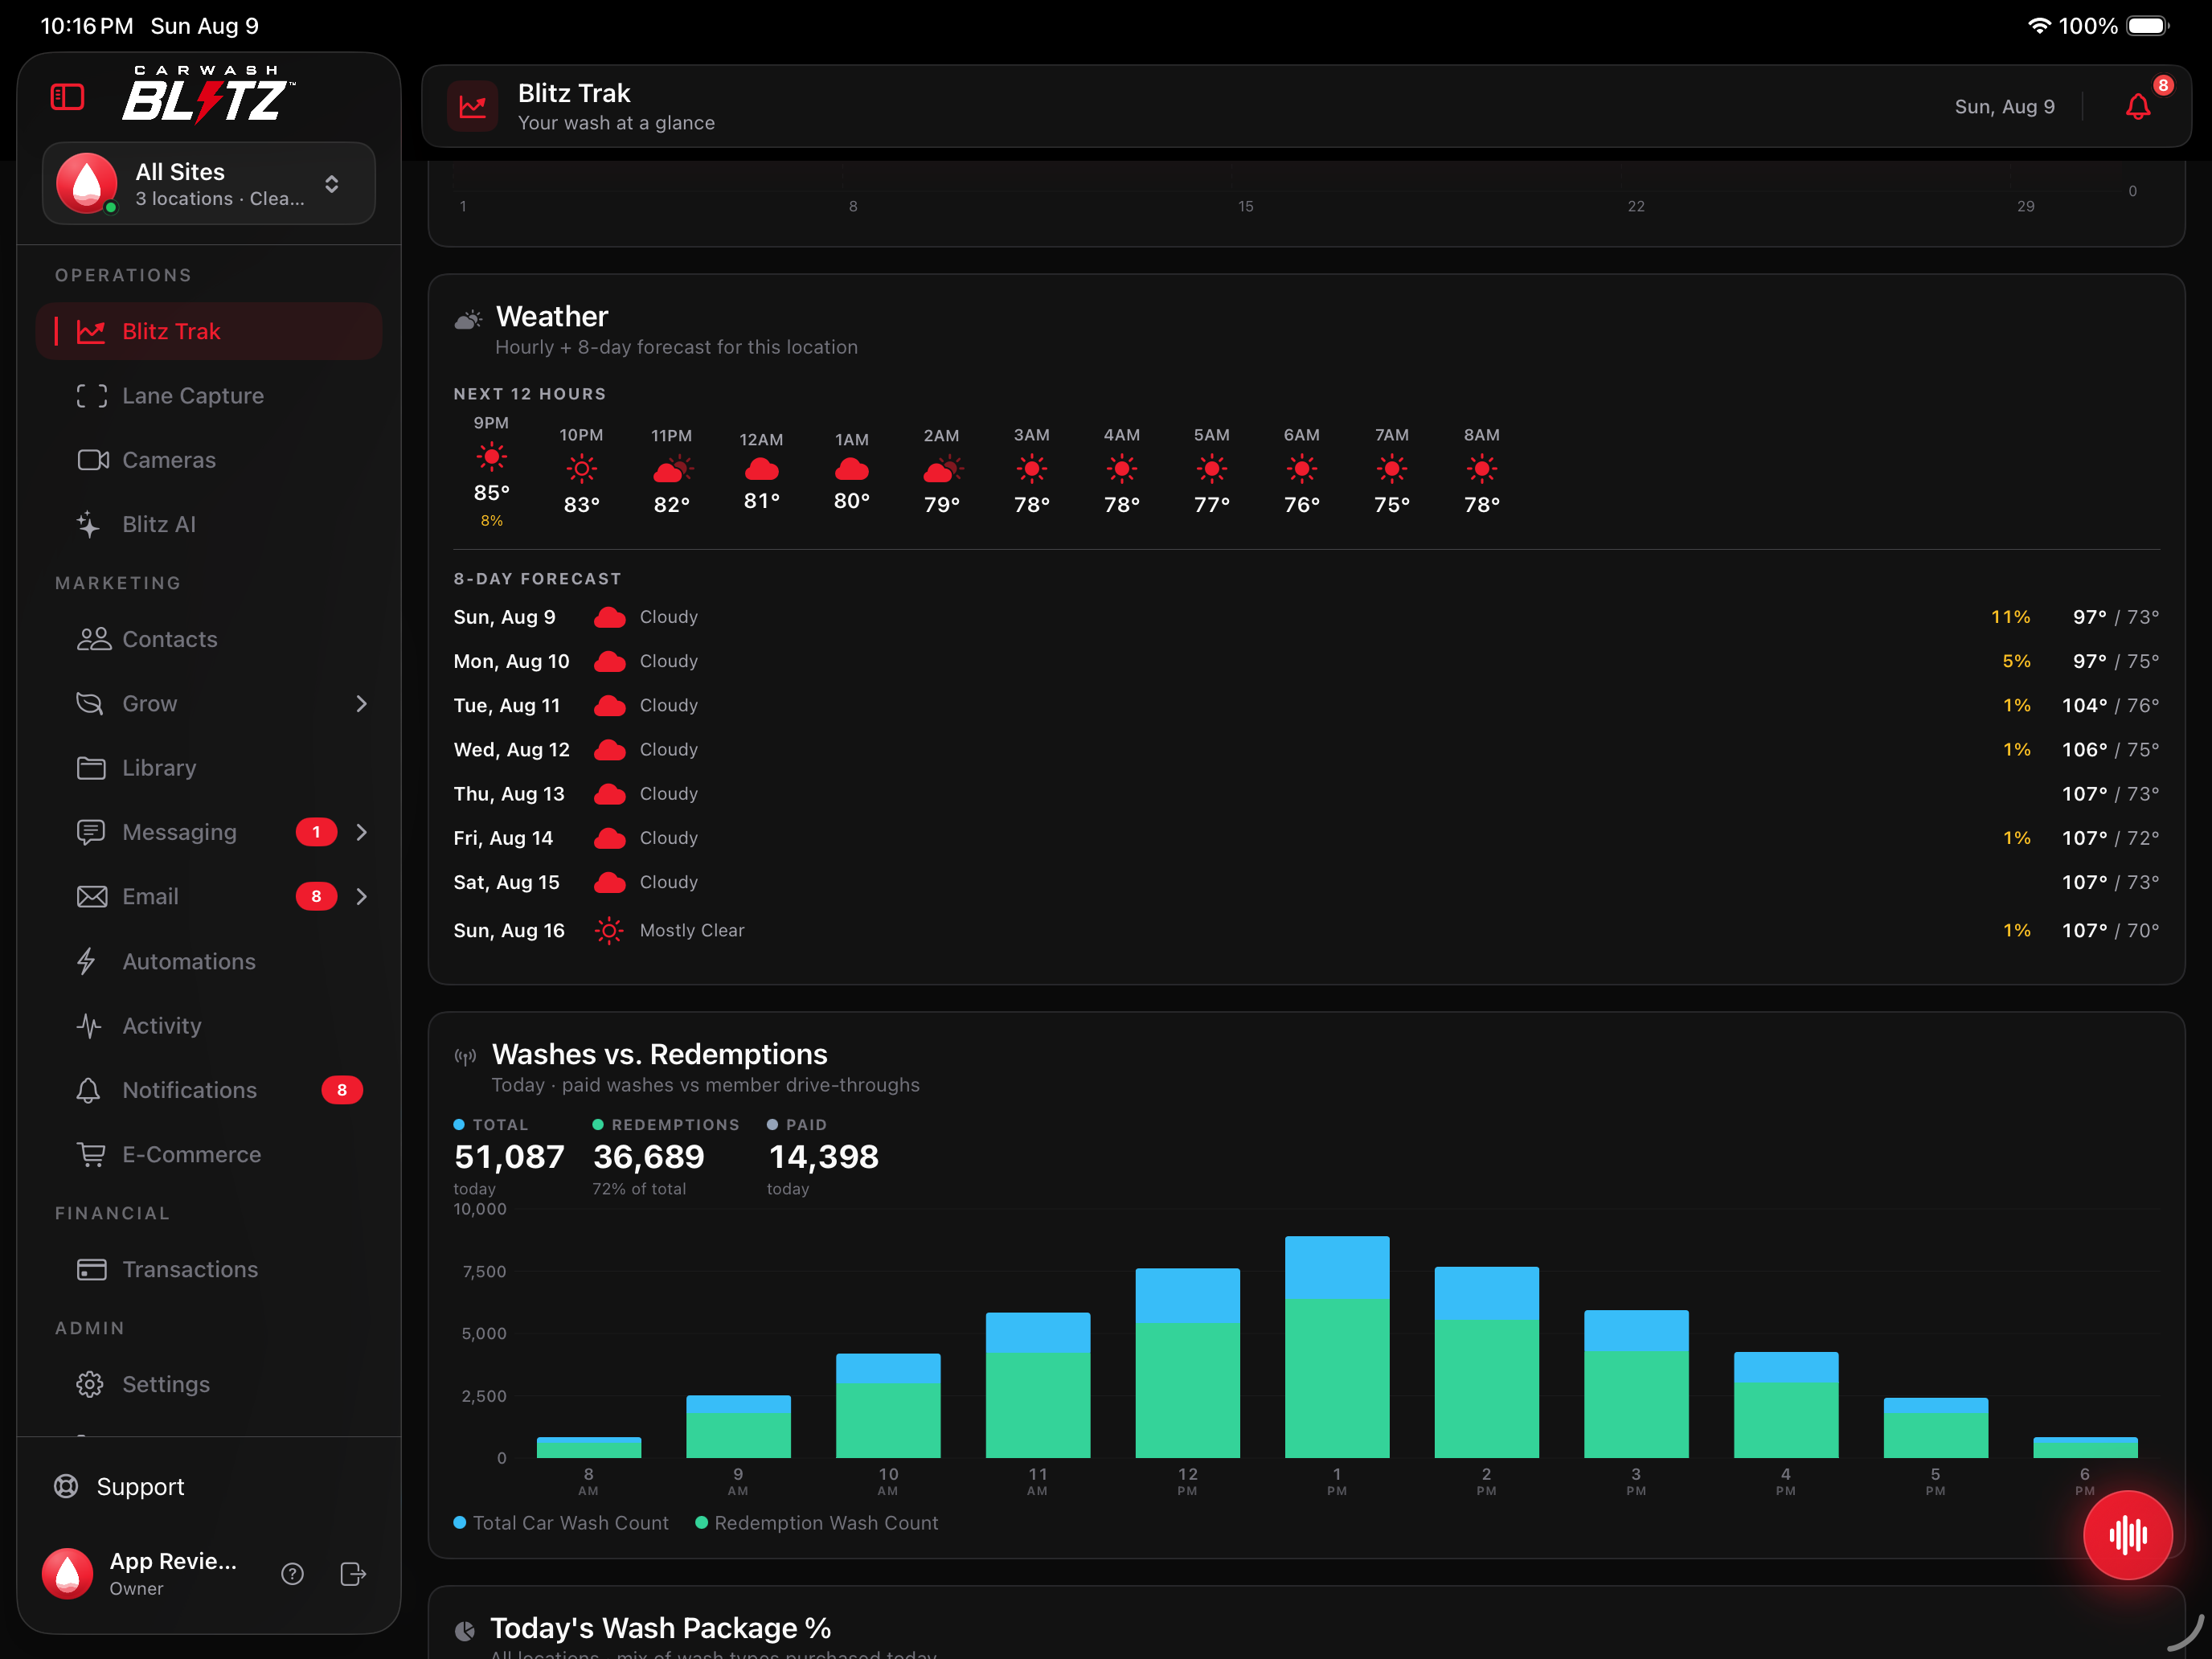Click the 10:16 PM clock in status bar
This screenshot has height=1659, width=2212.
pyautogui.click(x=87, y=26)
